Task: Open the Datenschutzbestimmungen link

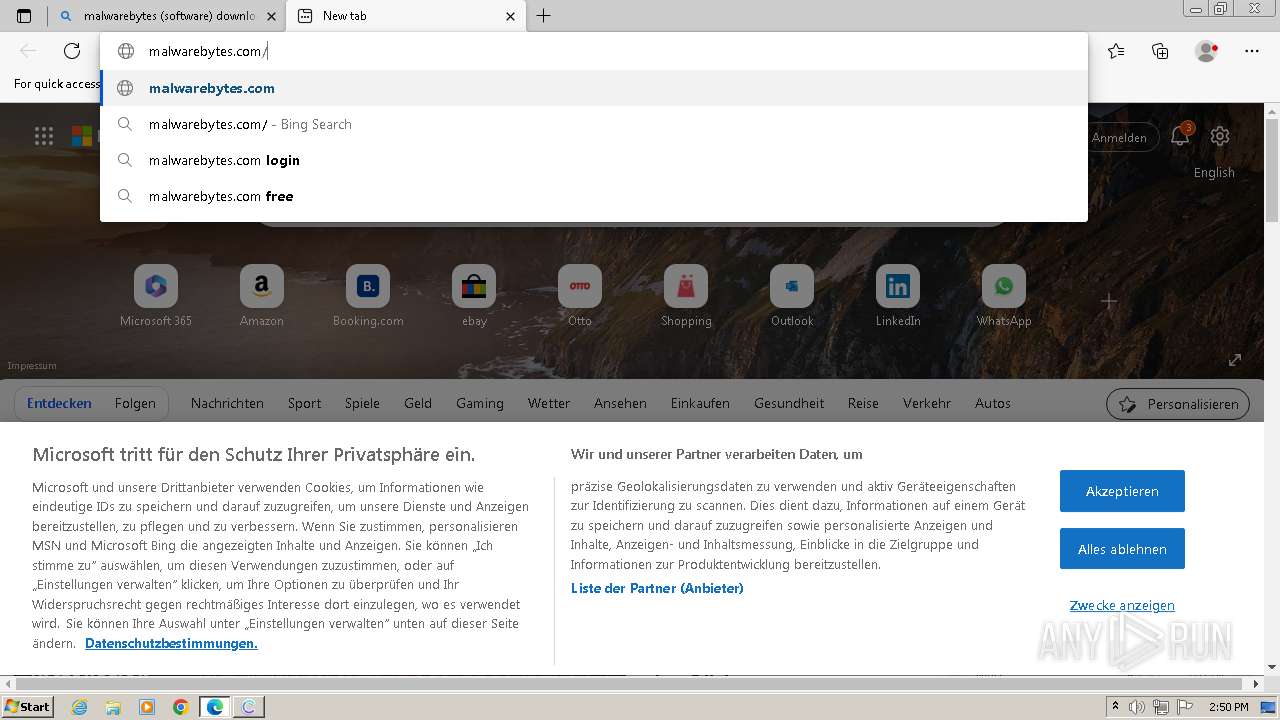Action: [x=171, y=643]
